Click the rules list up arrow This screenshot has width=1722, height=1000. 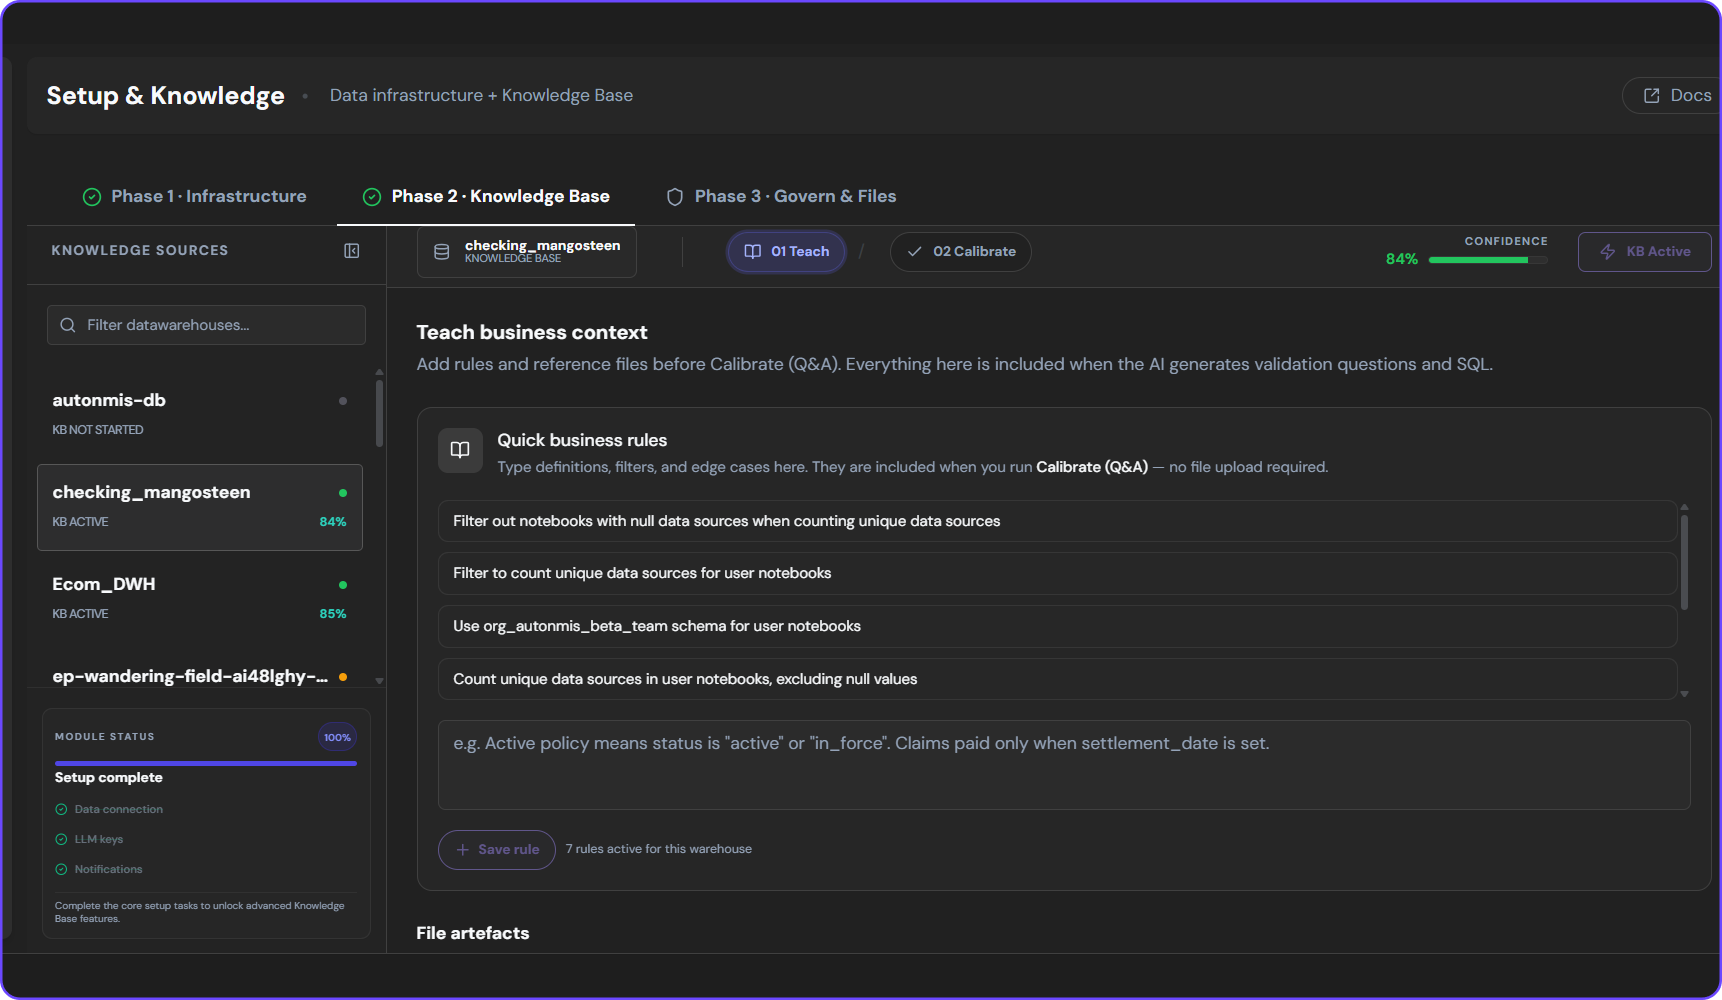click(x=1684, y=507)
